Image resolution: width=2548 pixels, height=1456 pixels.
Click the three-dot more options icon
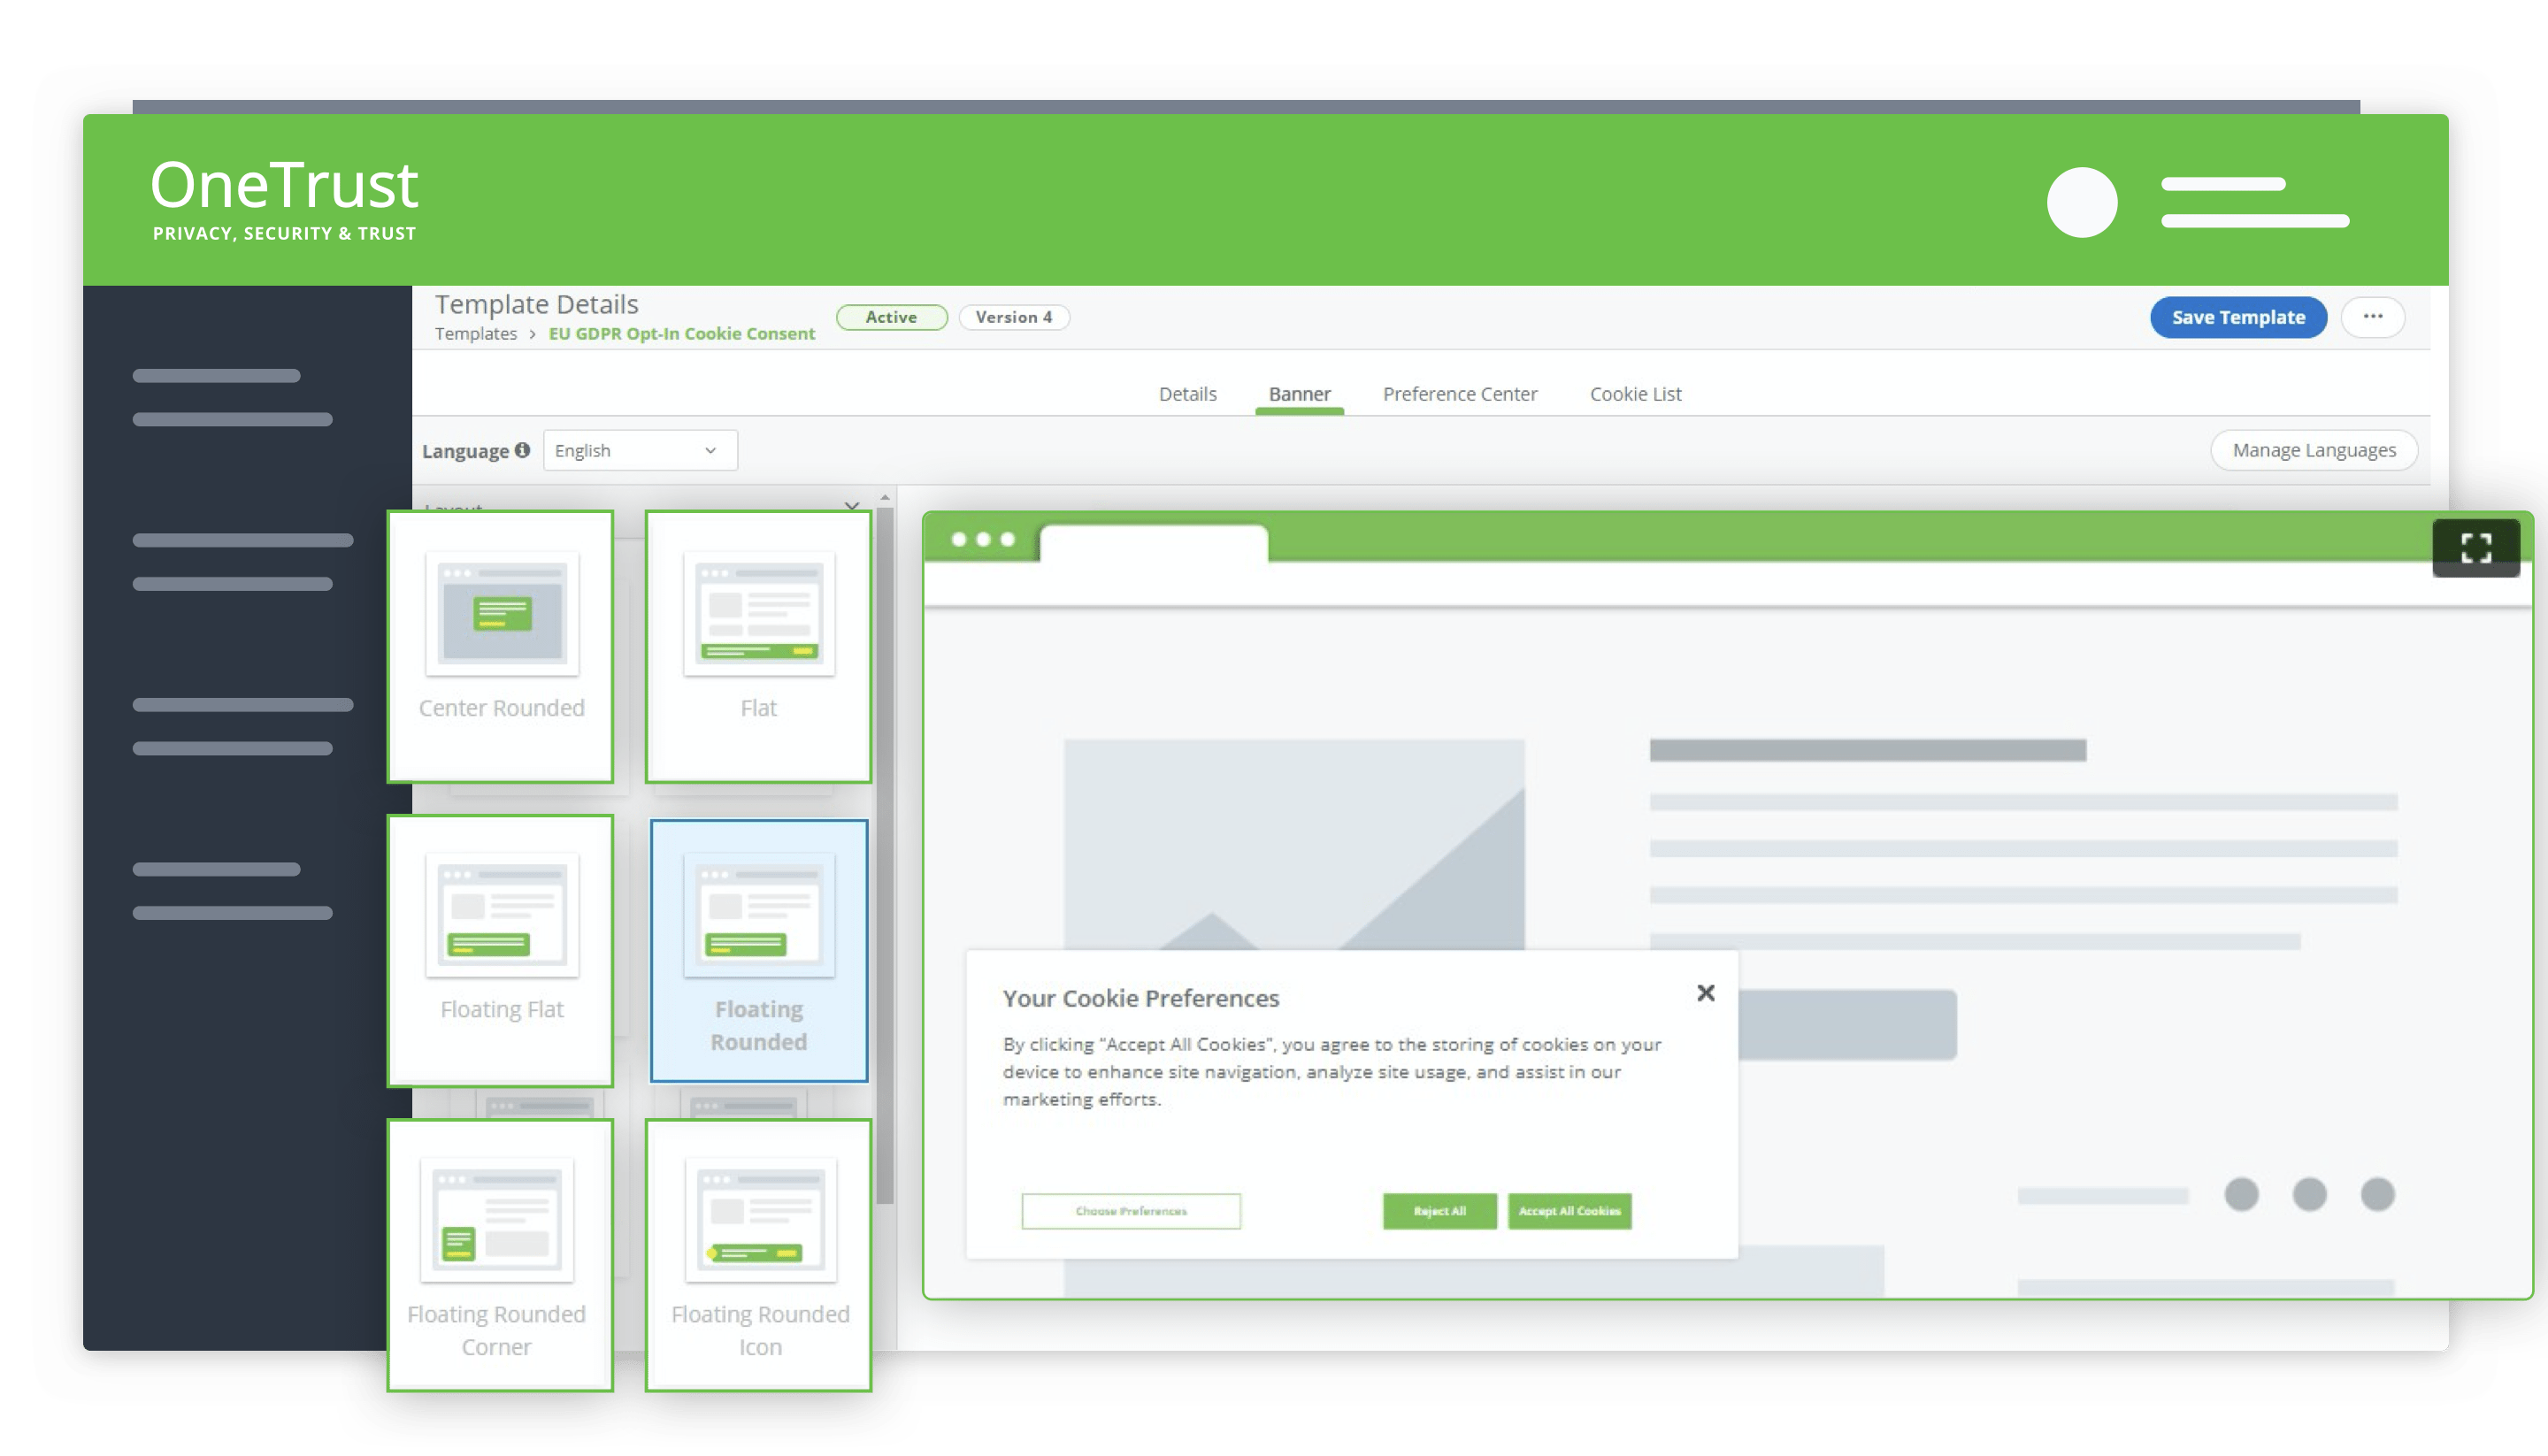[x=2373, y=317]
